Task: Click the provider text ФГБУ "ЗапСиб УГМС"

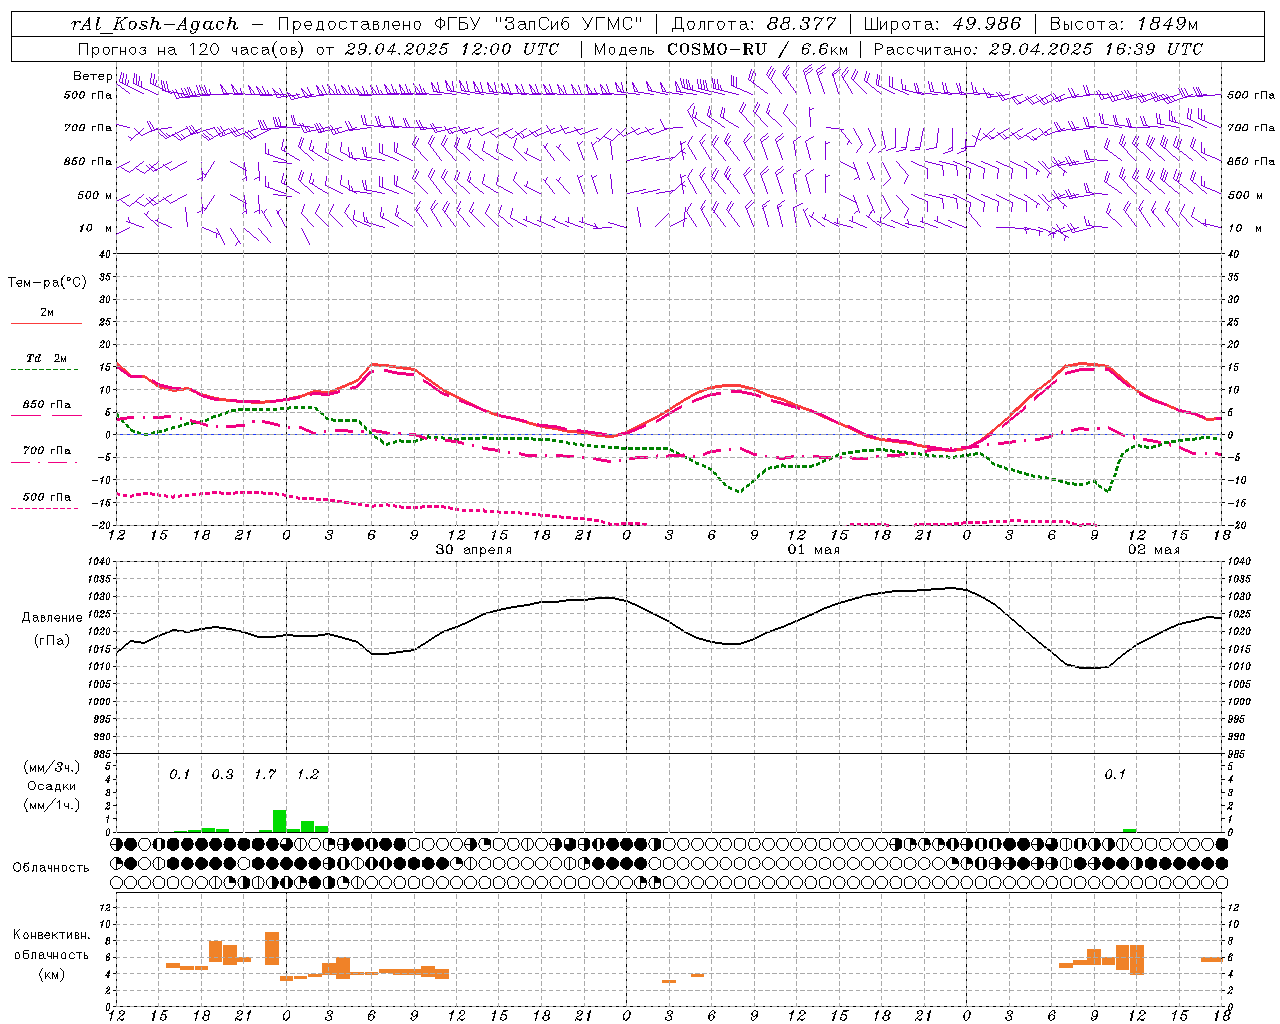Action: [540, 24]
